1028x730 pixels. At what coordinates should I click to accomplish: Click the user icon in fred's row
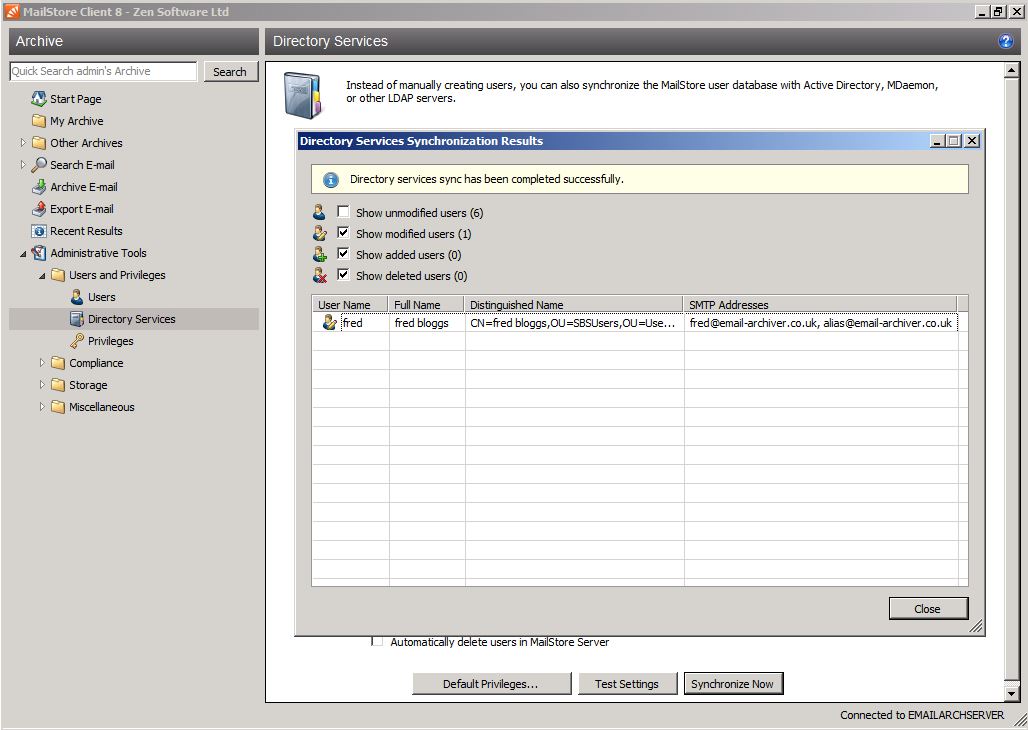(x=329, y=323)
